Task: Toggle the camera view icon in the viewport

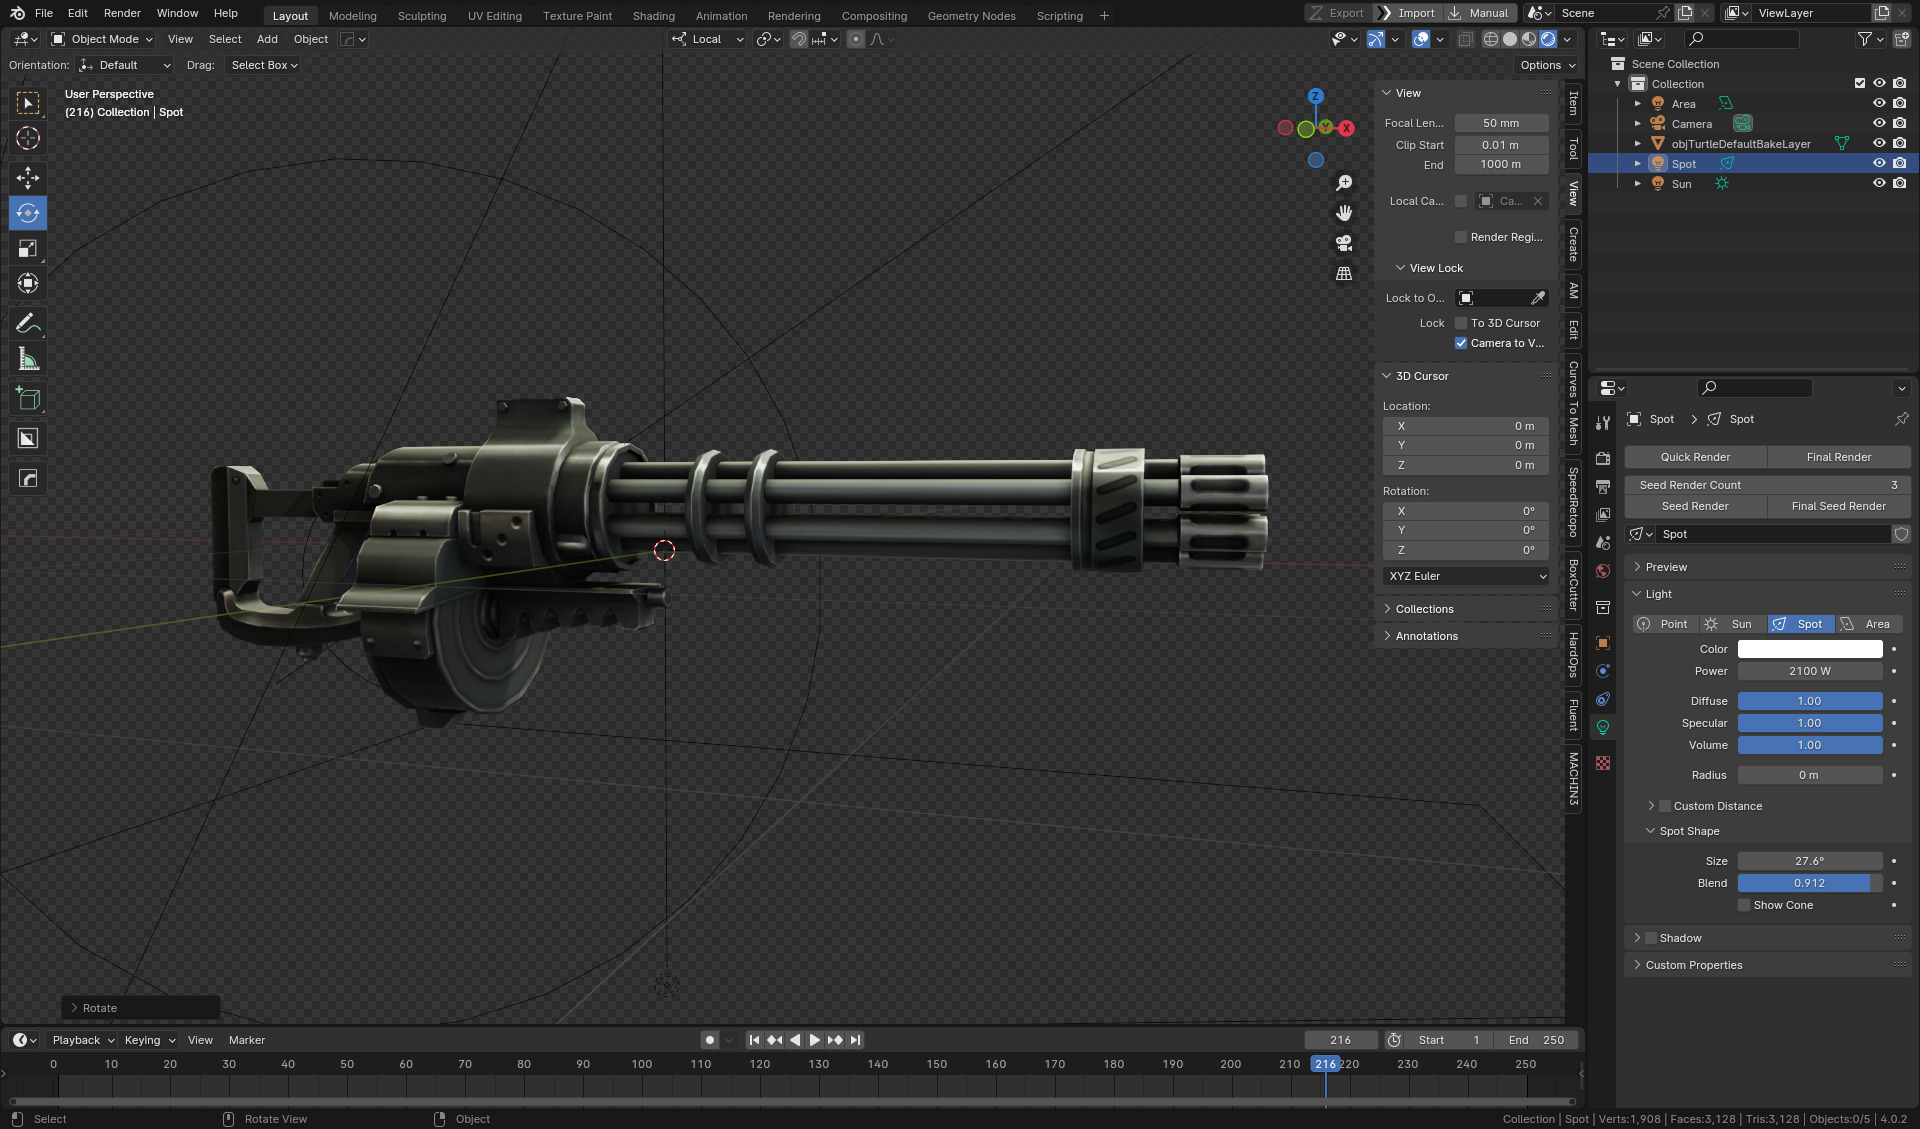Action: pos(1344,243)
